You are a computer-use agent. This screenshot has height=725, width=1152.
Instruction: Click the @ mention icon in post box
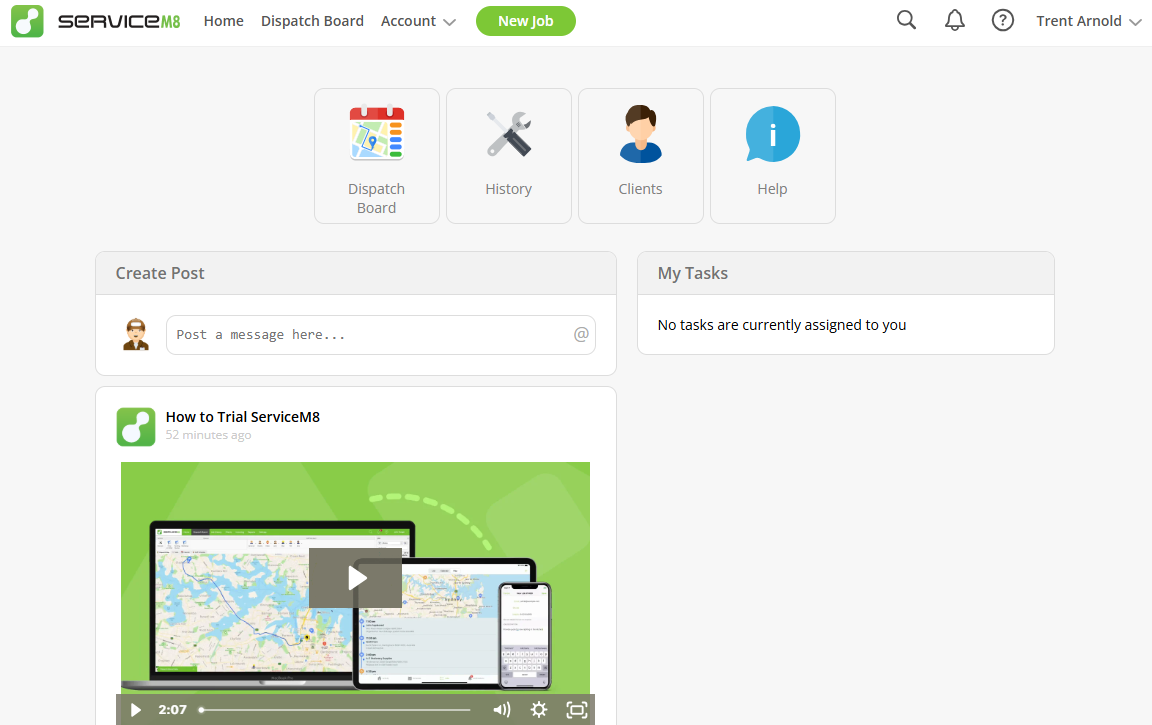click(581, 334)
